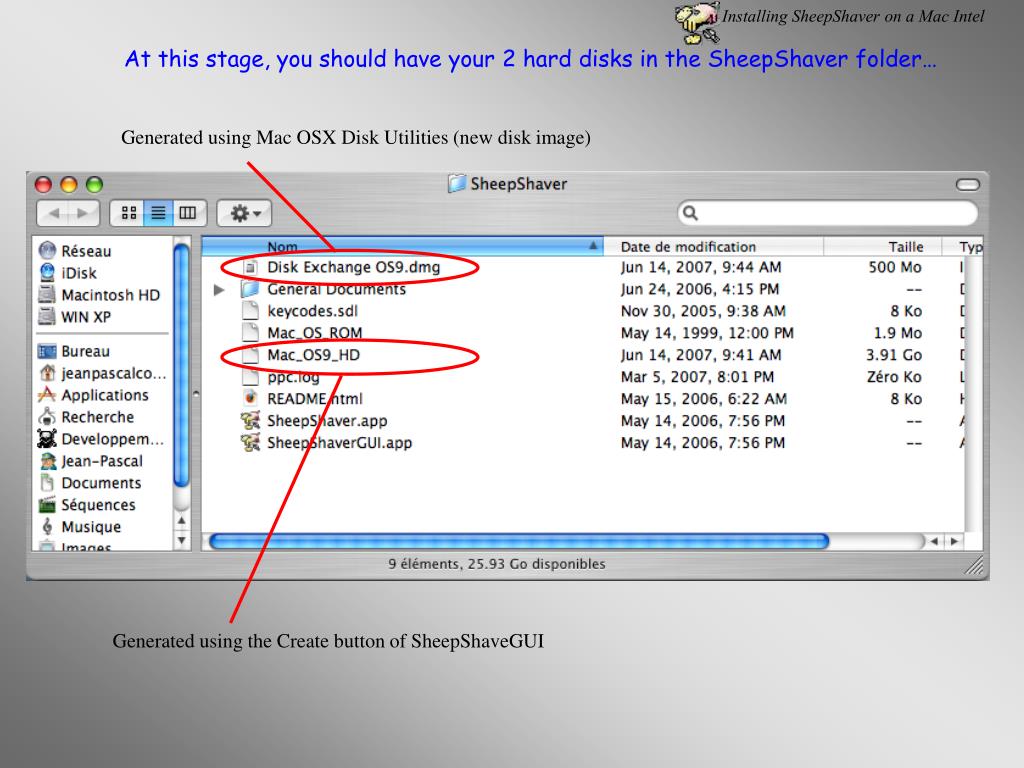The height and width of the screenshot is (768, 1024).
Task: Open the Action gear menu
Action: click(x=244, y=213)
